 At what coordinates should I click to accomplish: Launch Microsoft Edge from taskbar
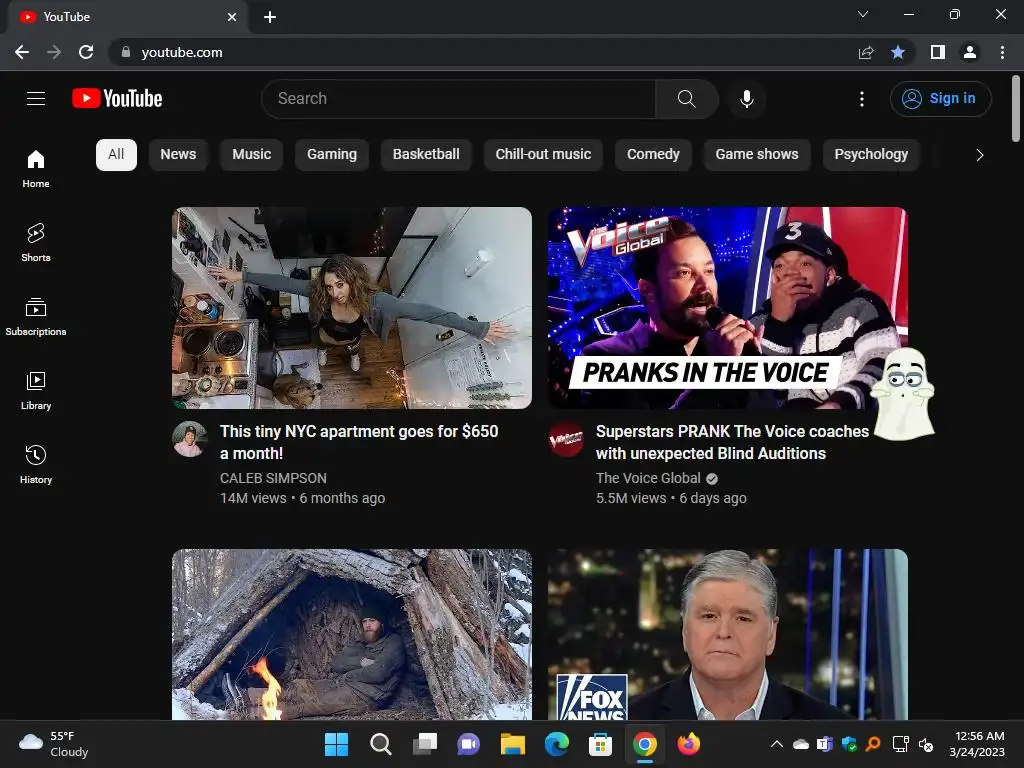click(x=556, y=744)
